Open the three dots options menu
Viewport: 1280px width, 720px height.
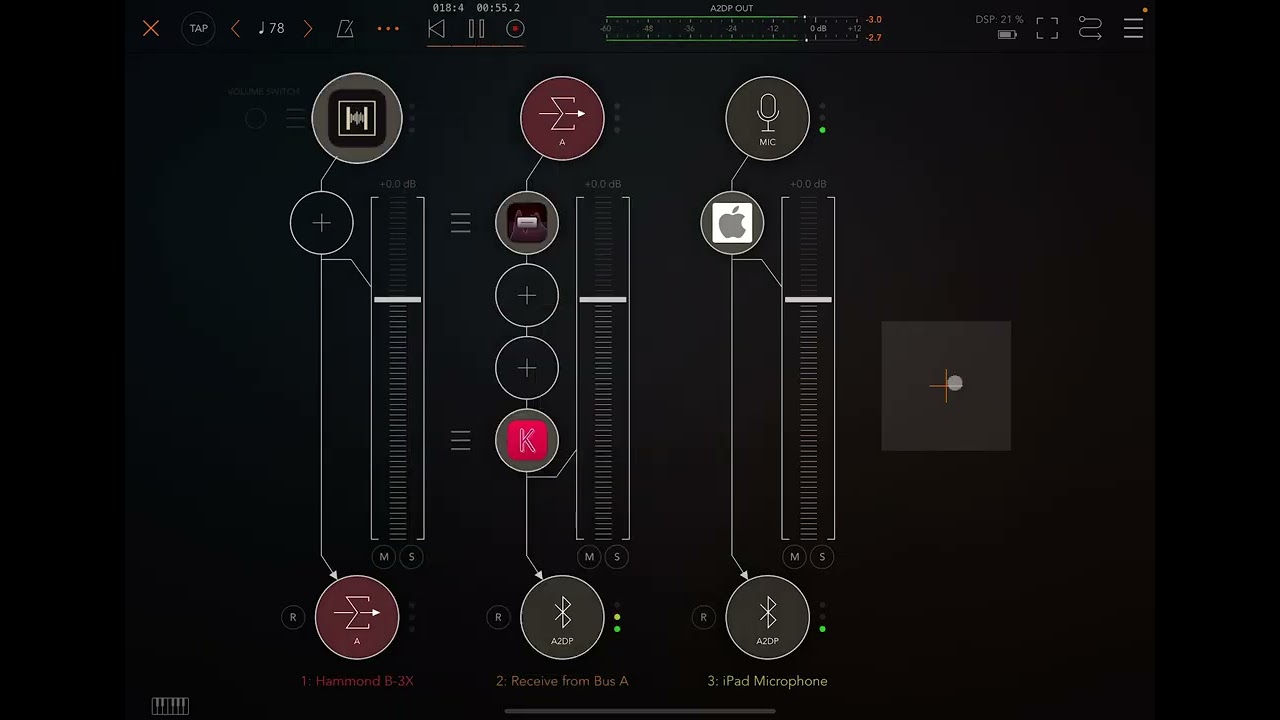(388, 28)
